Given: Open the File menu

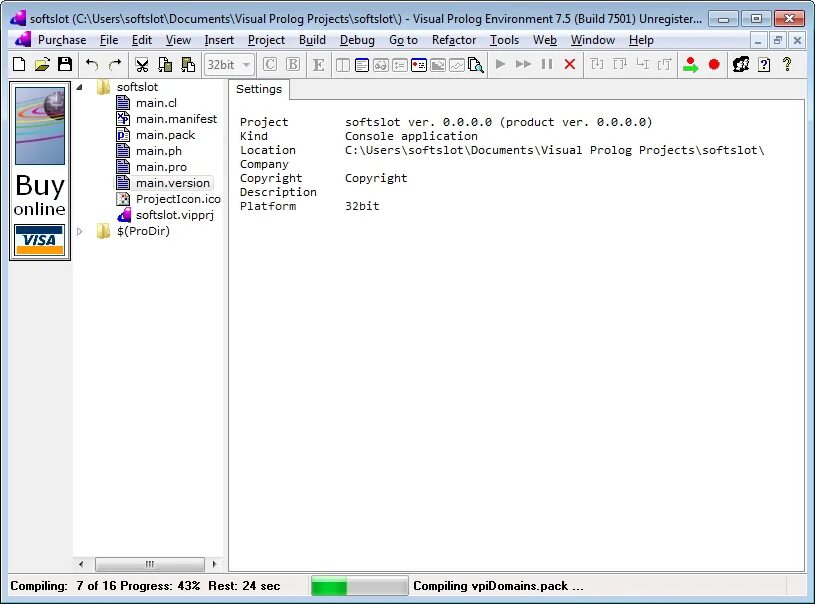Looking at the screenshot, I should (109, 40).
